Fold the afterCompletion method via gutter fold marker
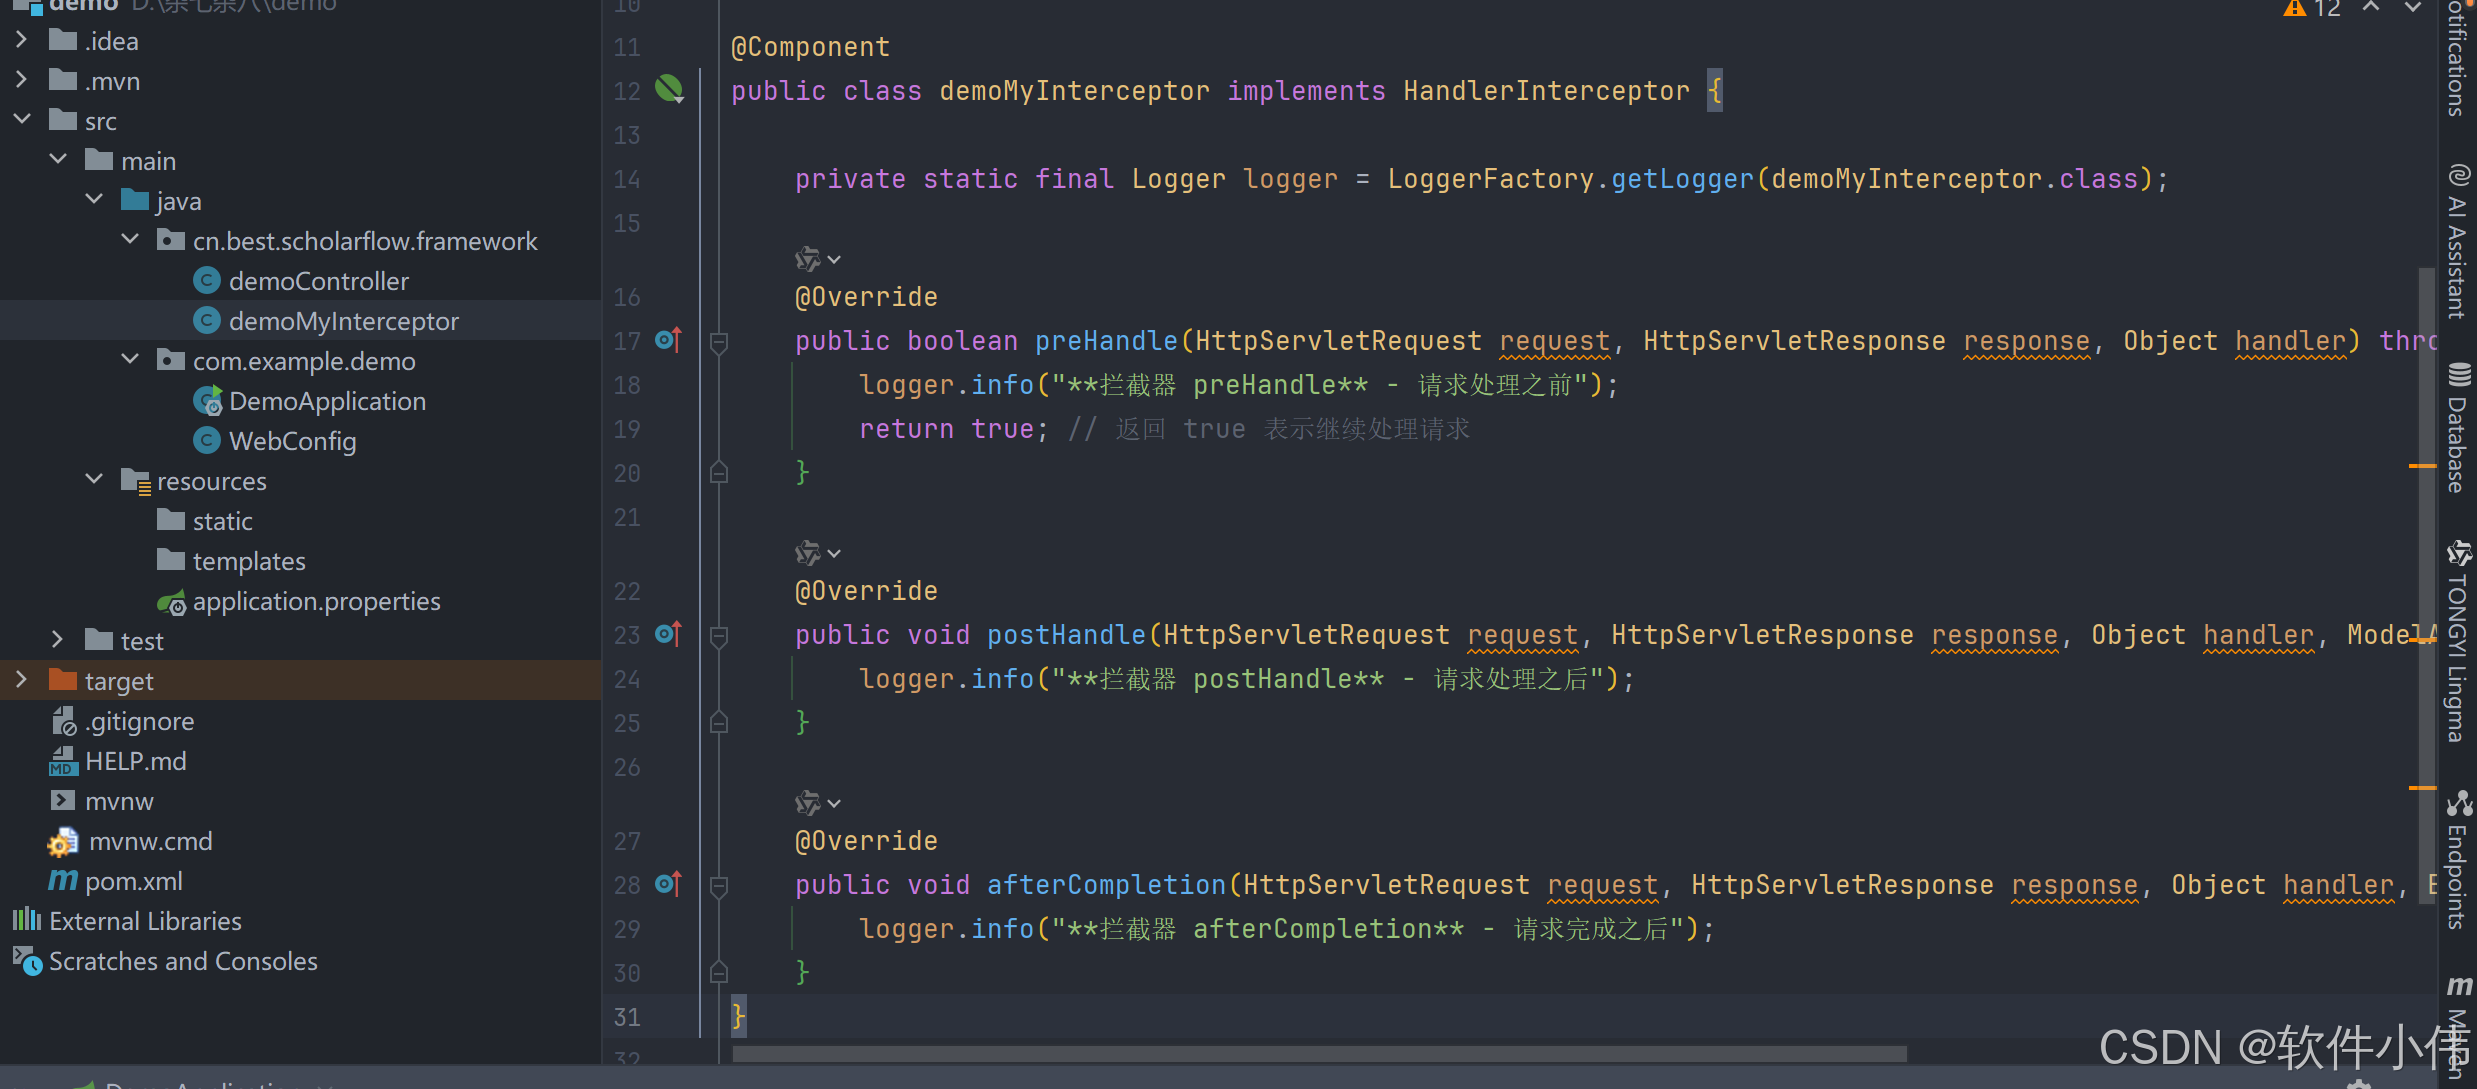The width and height of the screenshot is (2477, 1089). click(x=718, y=886)
